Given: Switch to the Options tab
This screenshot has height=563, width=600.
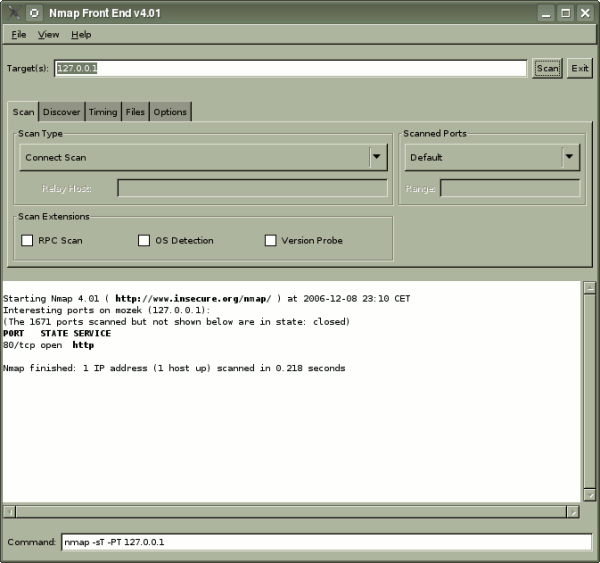Looking at the screenshot, I should click(x=170, y=112).
